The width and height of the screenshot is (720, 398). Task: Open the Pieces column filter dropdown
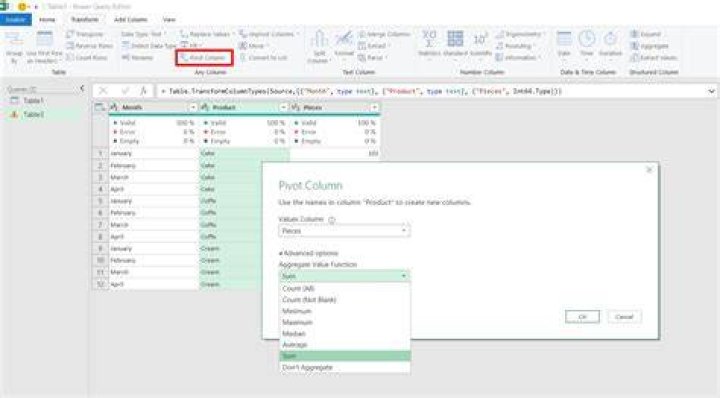(x=375, y=107)
